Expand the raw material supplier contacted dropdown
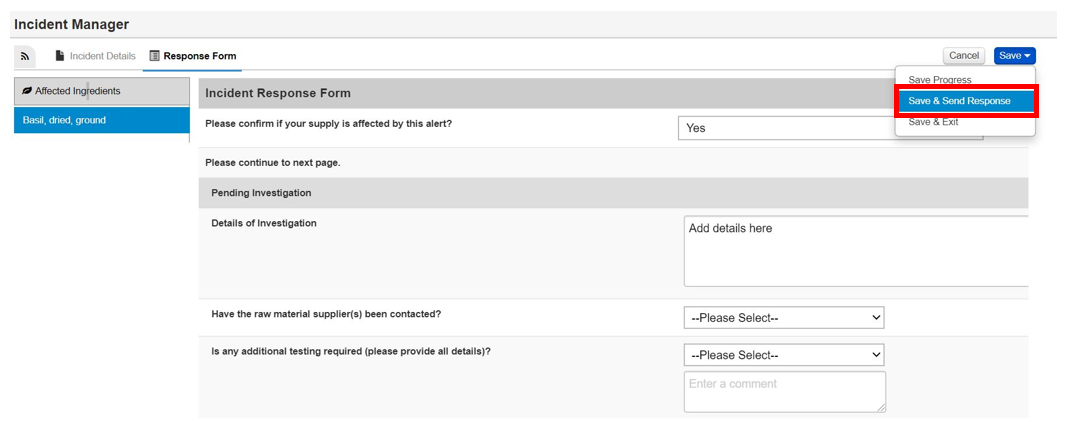This screenshot has height=430, width=1068. (x=784, y=318)
